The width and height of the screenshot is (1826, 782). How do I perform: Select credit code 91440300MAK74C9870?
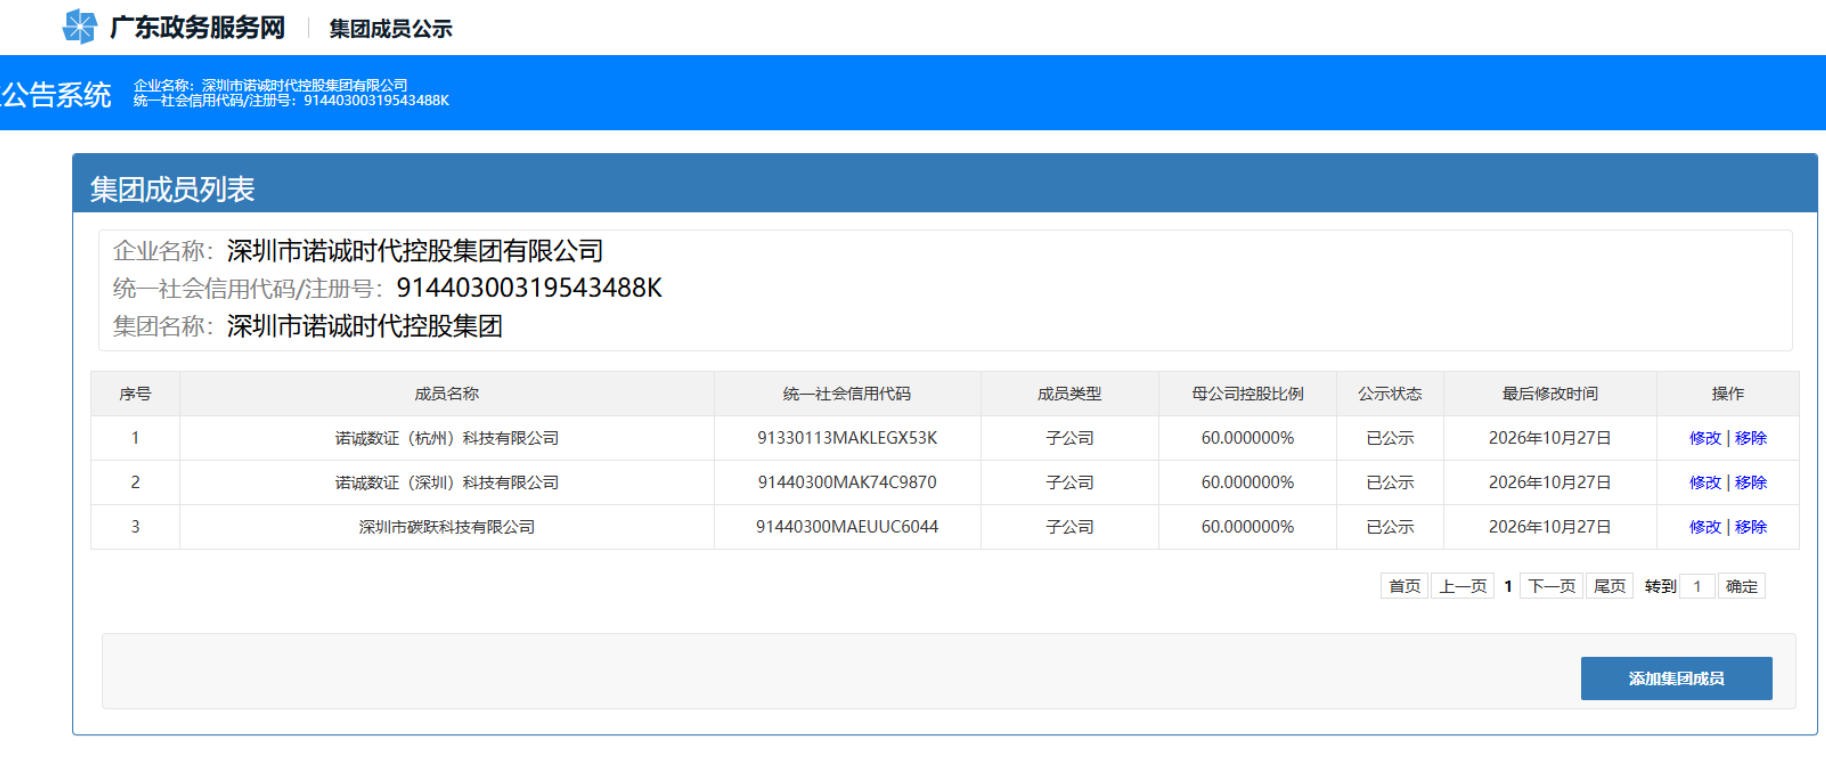click(x=847, y=482)
